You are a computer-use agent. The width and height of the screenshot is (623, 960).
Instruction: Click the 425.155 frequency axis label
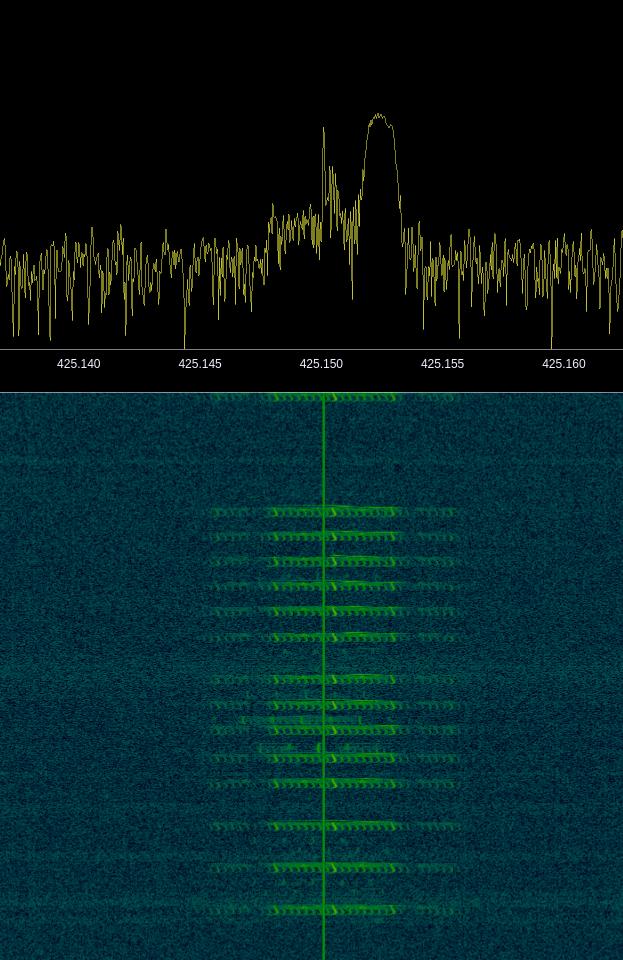[x=442, y=364]
